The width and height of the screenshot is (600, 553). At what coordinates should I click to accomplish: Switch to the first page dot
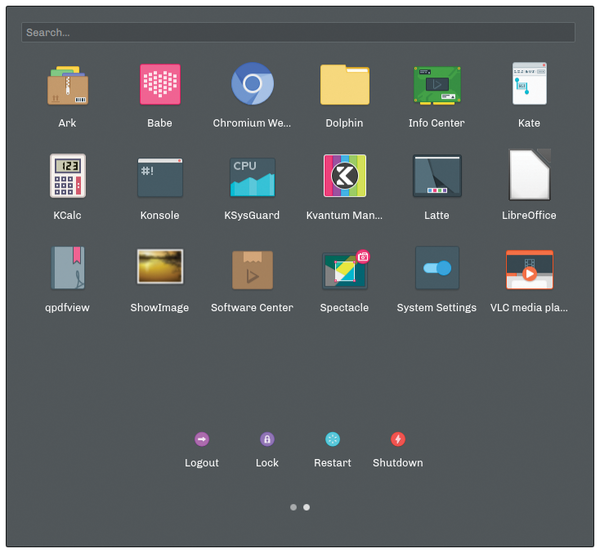click(293, 507)
